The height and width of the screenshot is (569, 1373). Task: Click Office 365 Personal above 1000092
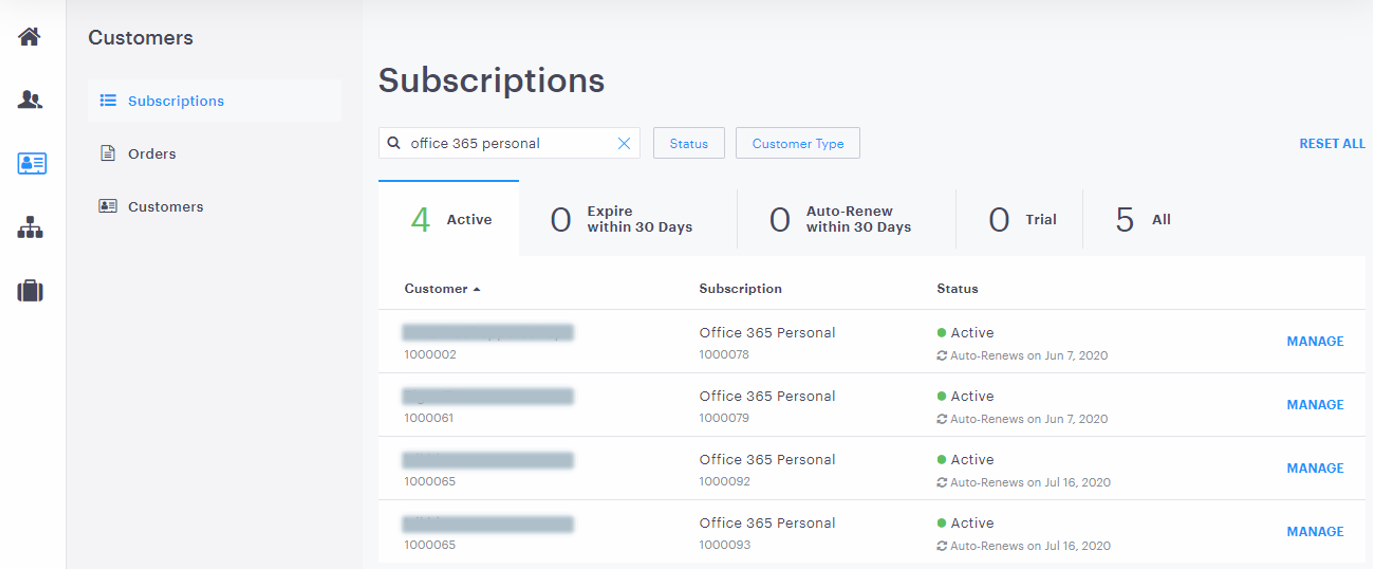coord(767,459)
